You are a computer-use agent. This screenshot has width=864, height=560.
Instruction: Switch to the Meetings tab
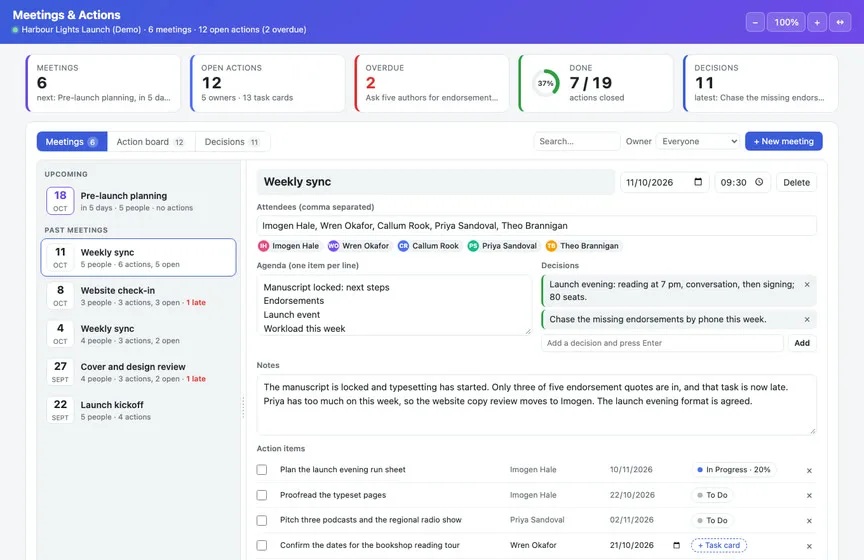click(x=72, y=142)
